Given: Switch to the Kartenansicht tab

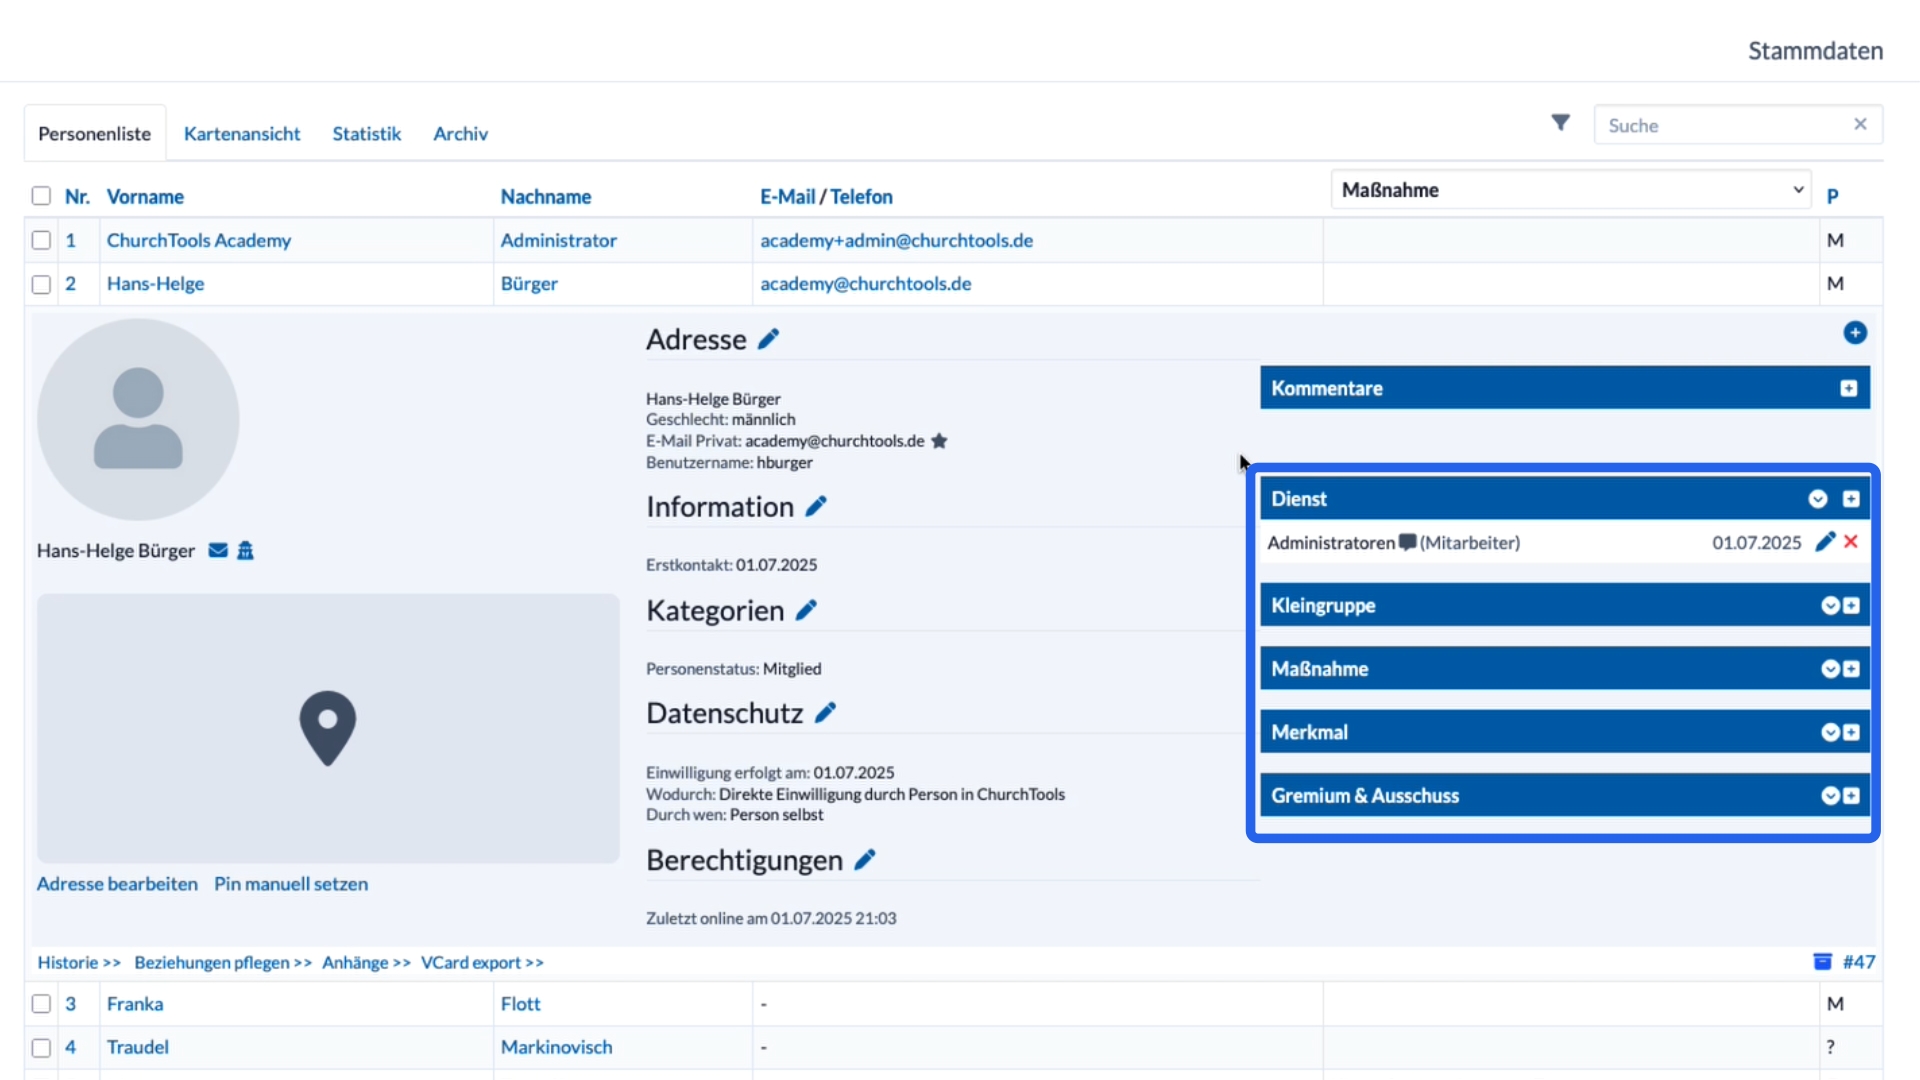Looking at the screenshot, I should pos(242,134).
